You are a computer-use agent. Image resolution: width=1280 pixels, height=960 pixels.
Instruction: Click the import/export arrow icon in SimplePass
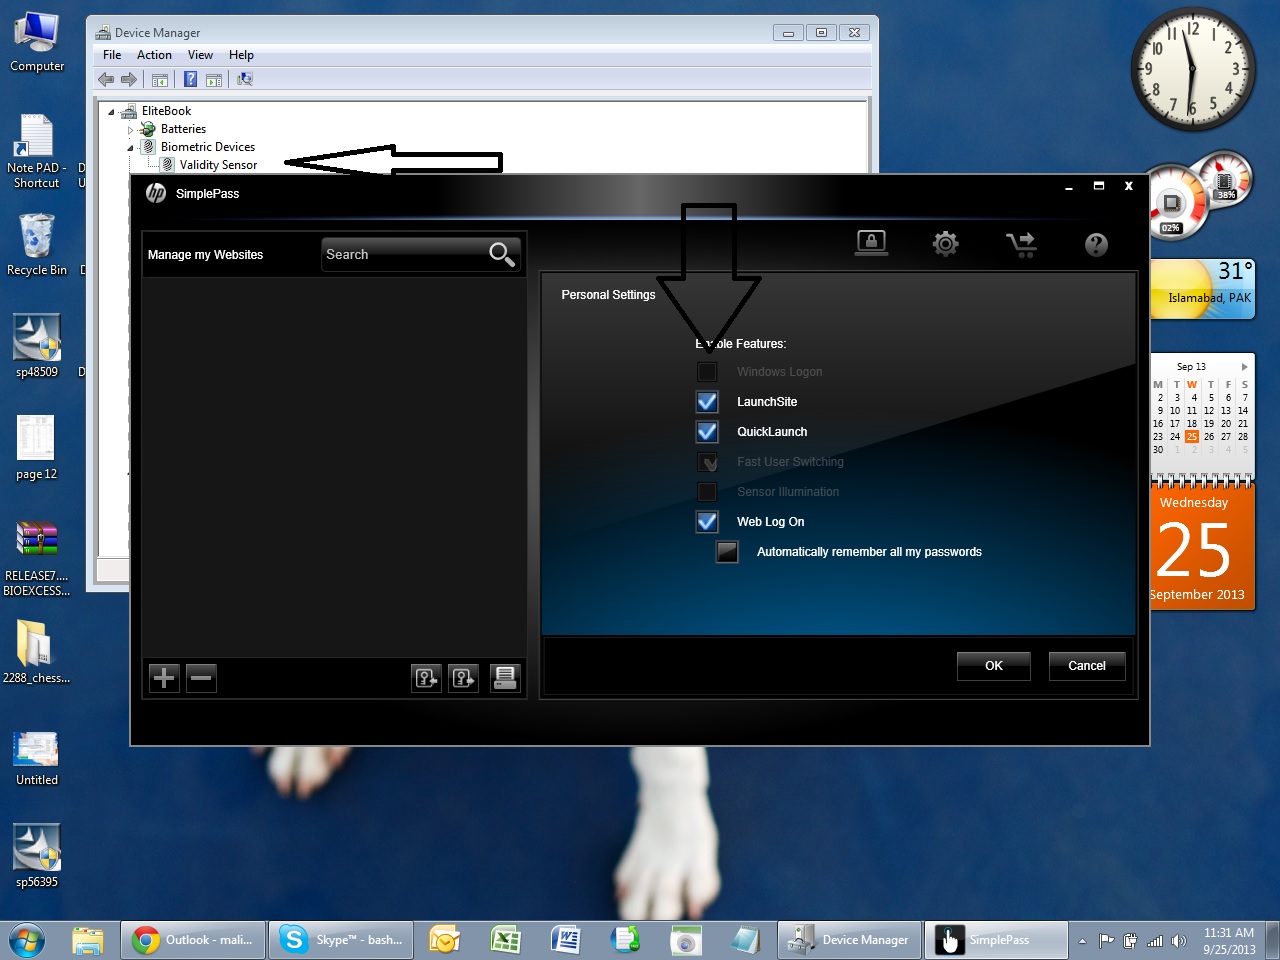1021,244
